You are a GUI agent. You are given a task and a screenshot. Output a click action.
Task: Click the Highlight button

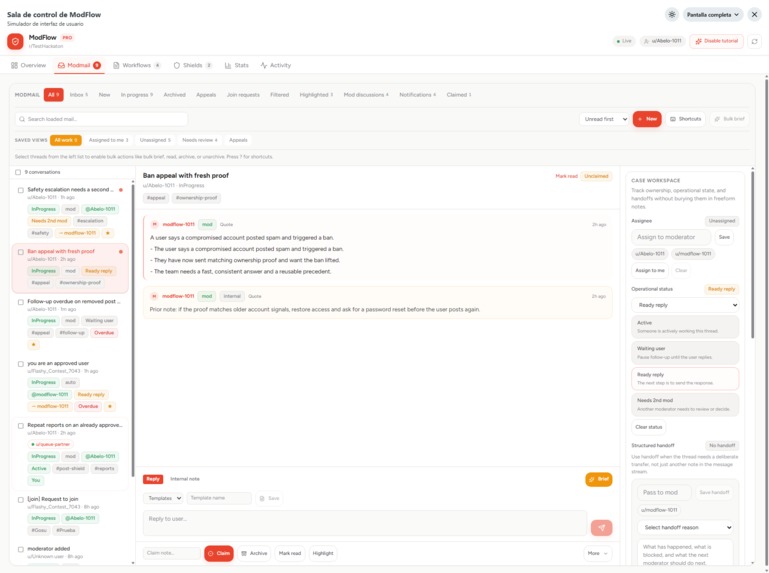coord(323,553)
